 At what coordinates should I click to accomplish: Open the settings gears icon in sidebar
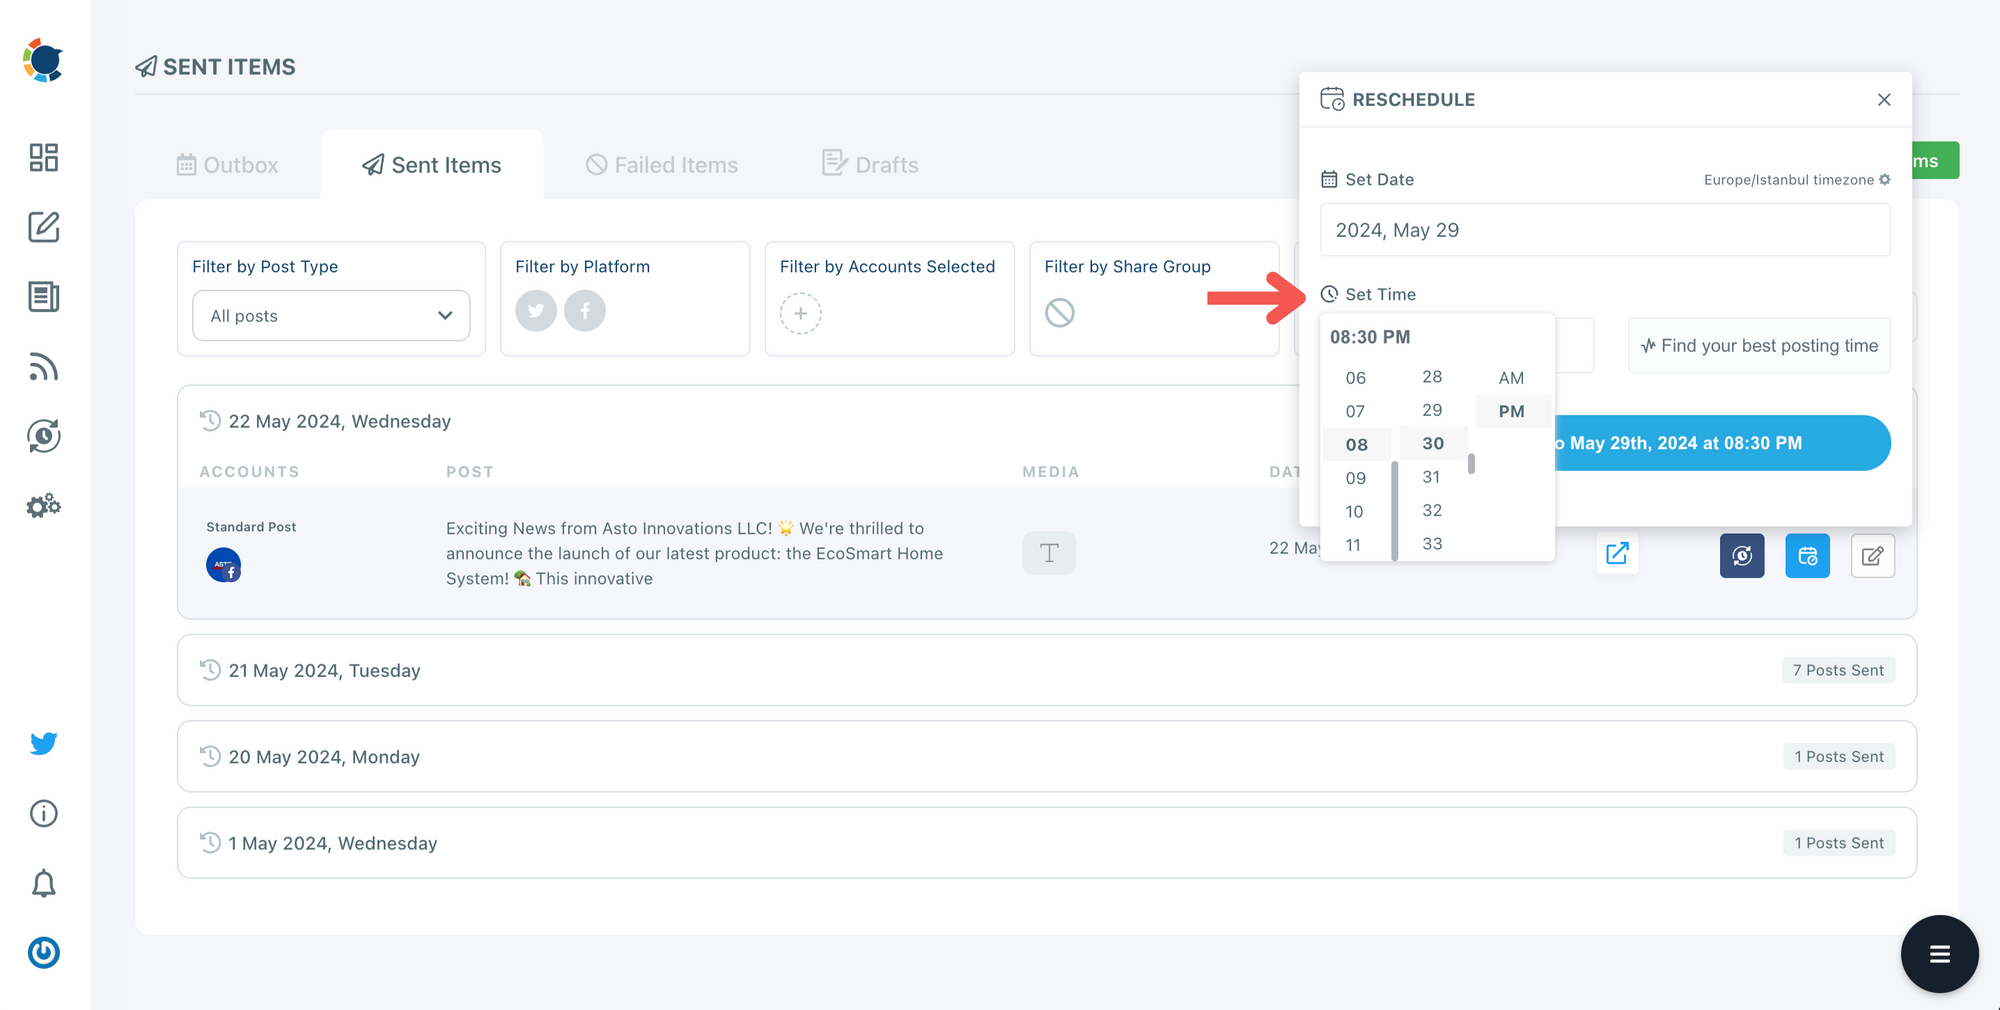click(x=44, y=506)
